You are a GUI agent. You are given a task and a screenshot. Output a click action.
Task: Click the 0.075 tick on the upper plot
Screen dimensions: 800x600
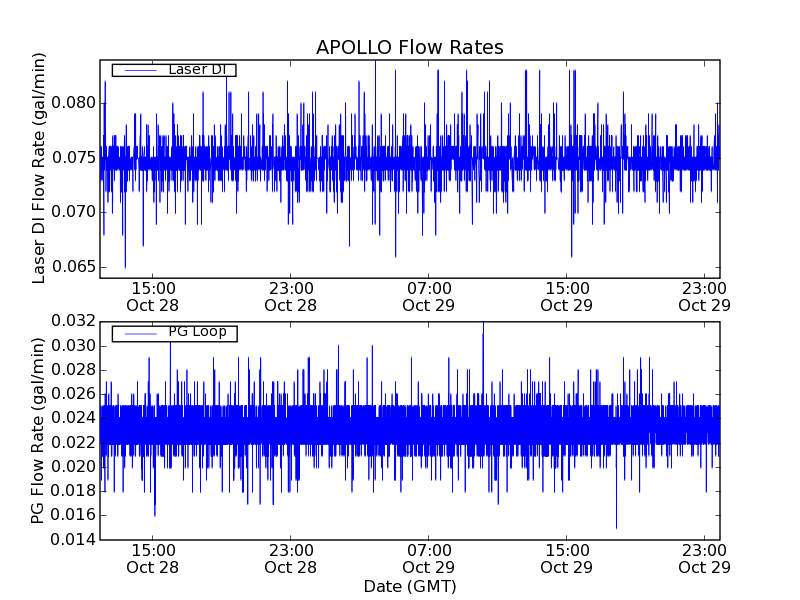tap(72, 158)
